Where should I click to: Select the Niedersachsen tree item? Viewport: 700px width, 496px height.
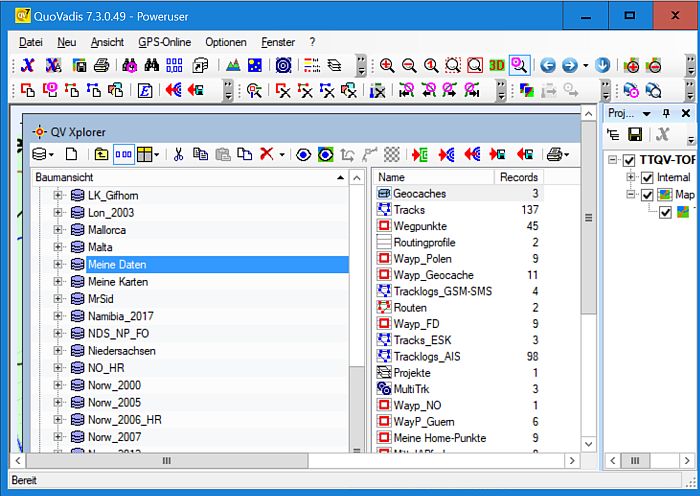tap(122, 351)
